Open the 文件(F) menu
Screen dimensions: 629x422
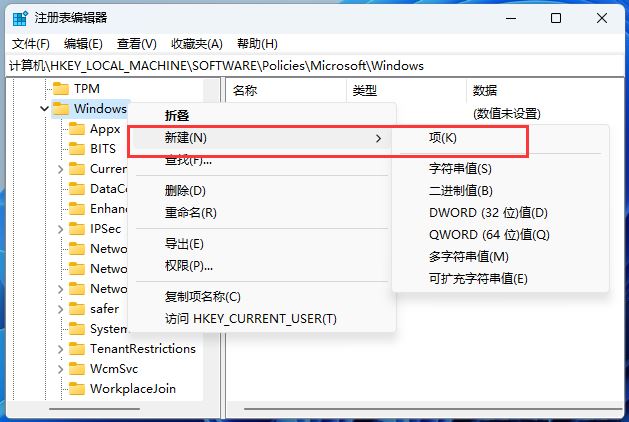tap(30, 44)
